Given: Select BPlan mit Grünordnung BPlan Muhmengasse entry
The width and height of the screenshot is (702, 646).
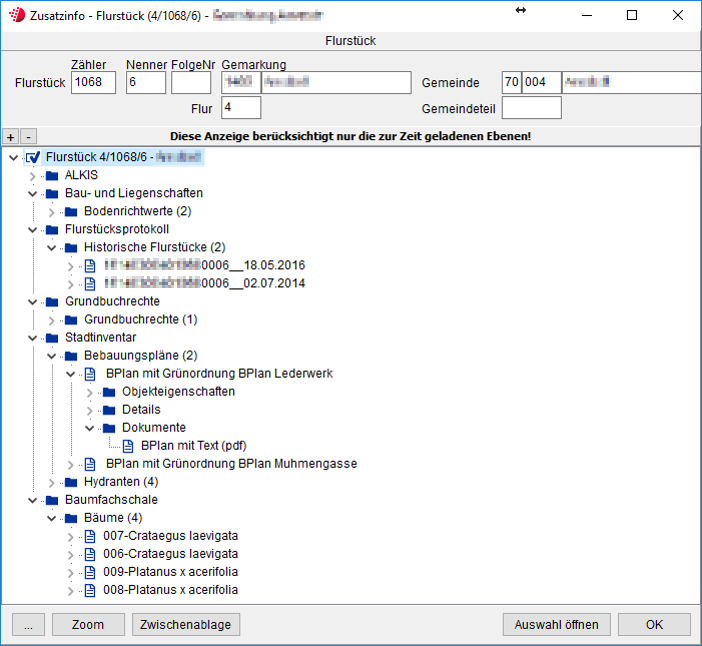Looking at the screenshot, I should [x=231, y=464].
